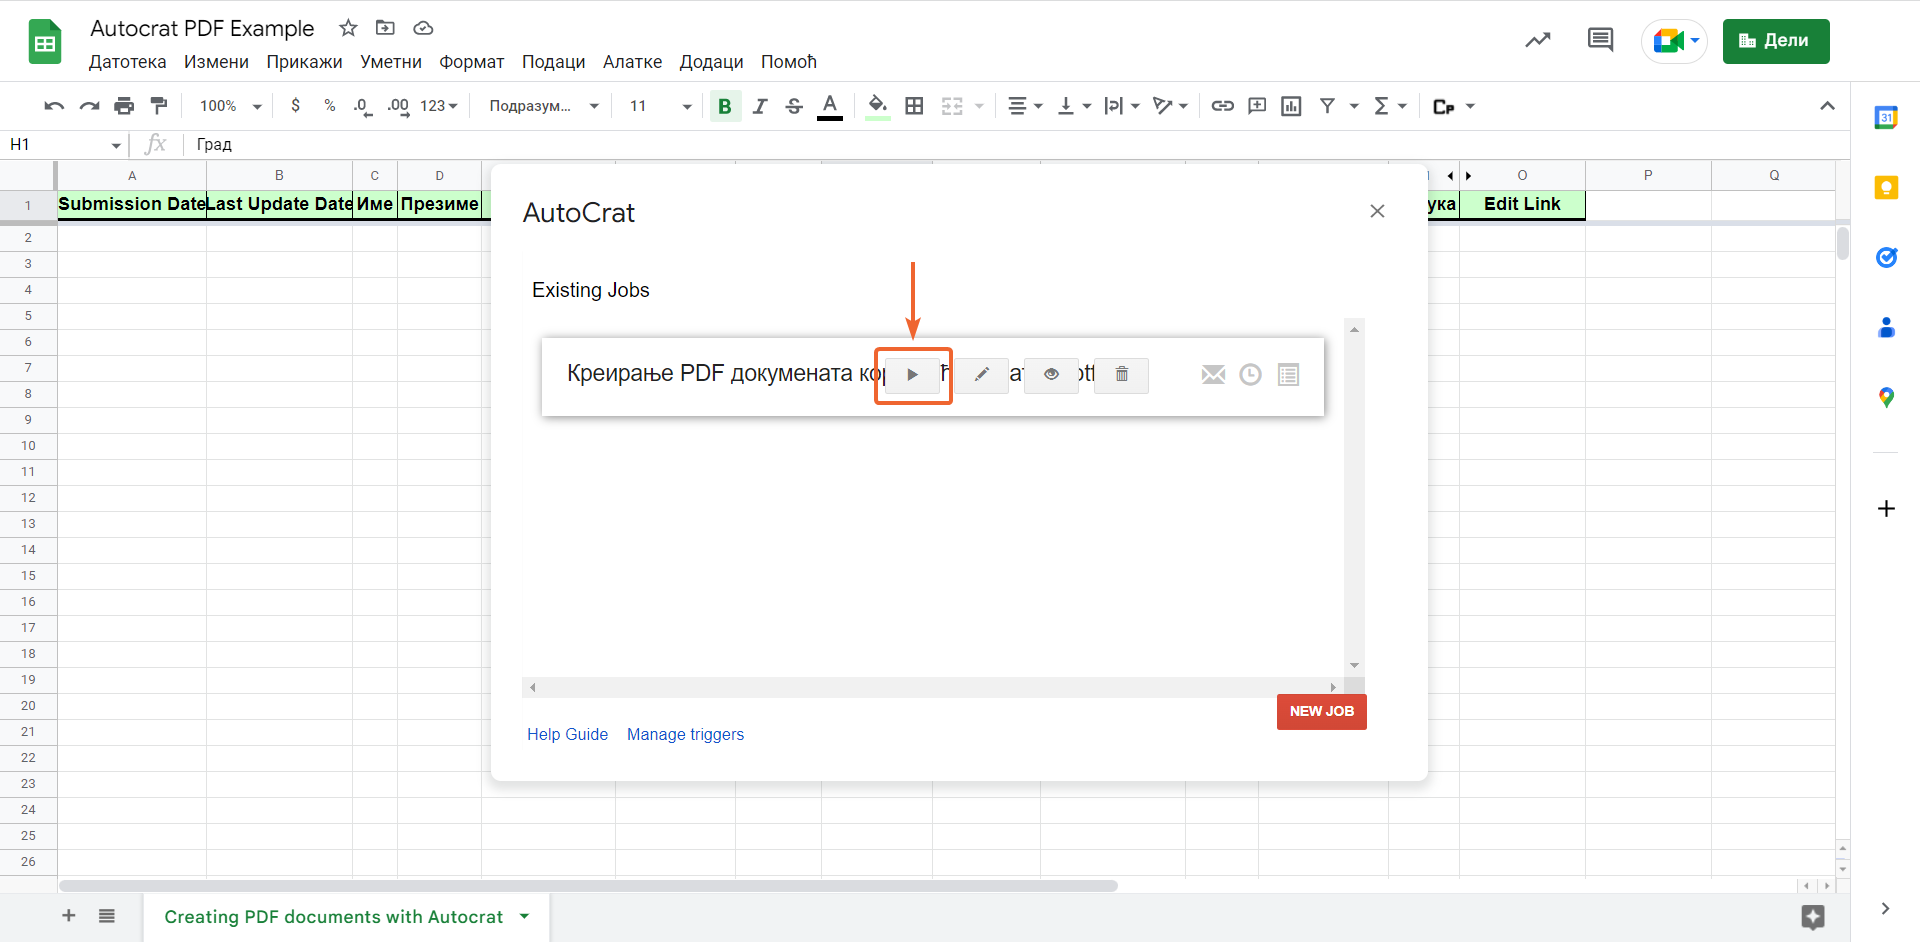
Task: Show all sheets list
Action: tap(107, 916)
